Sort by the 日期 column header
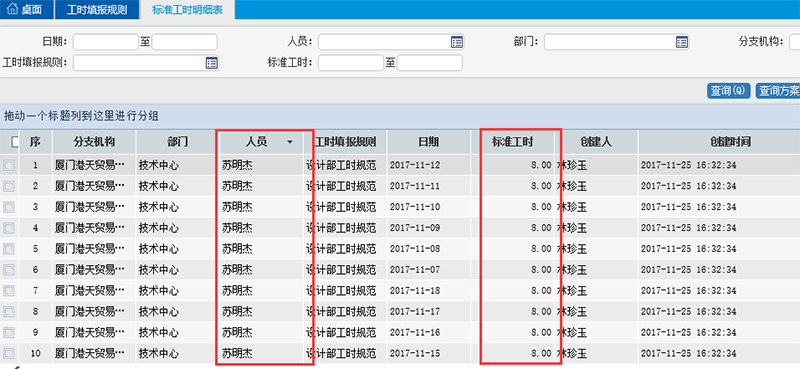 click(429, 142)
